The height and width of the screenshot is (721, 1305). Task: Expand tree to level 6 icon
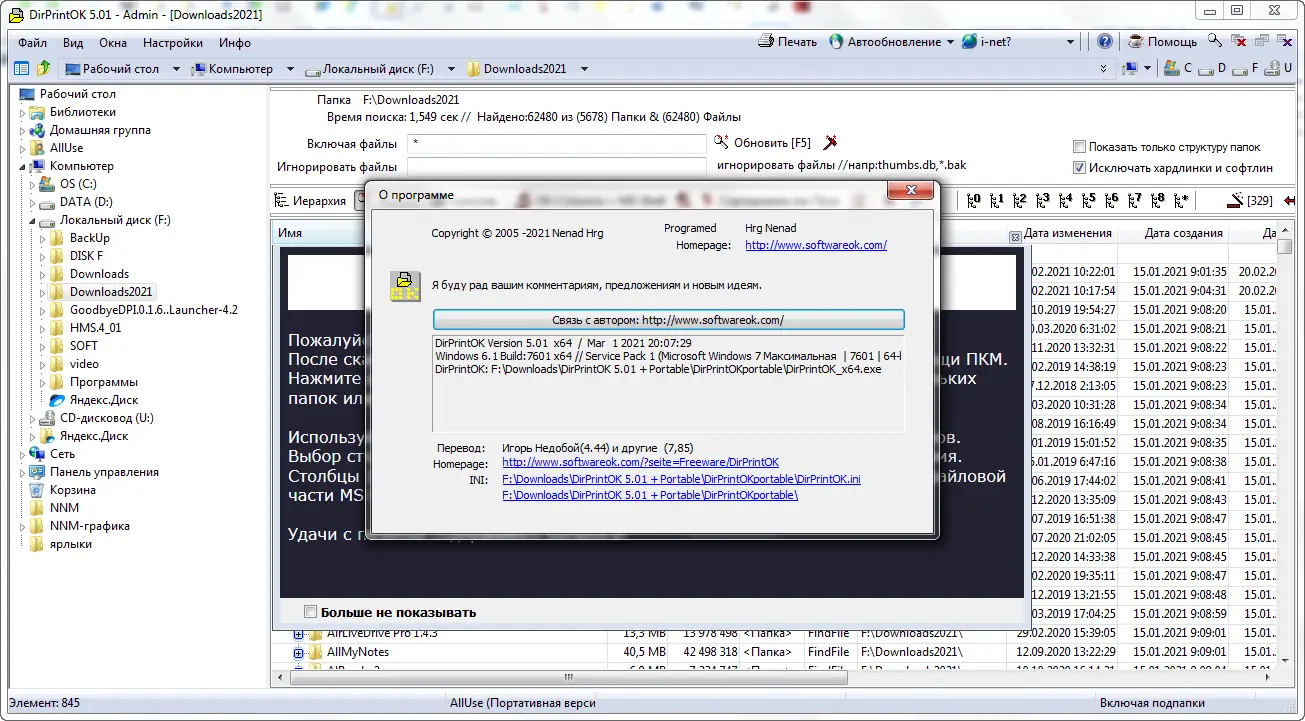[1112, 200]
